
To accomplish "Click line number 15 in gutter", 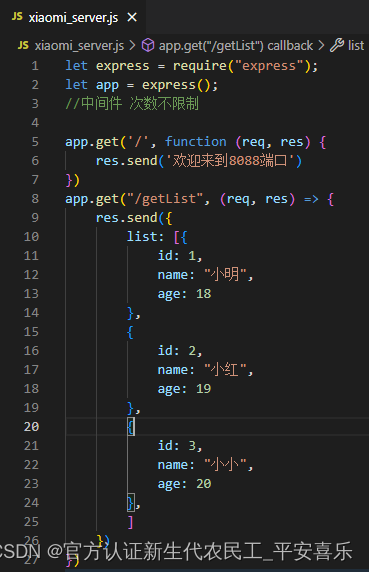I will pyautogui.click(x=31, y=332).
